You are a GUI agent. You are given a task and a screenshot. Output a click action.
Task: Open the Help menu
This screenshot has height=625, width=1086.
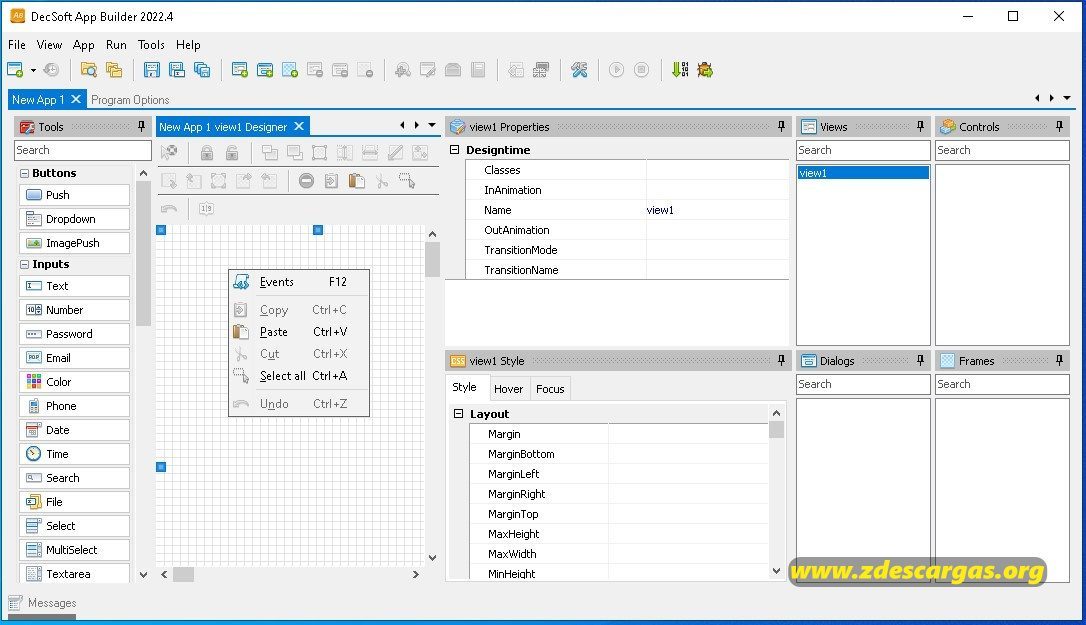[x=188, y=44]
